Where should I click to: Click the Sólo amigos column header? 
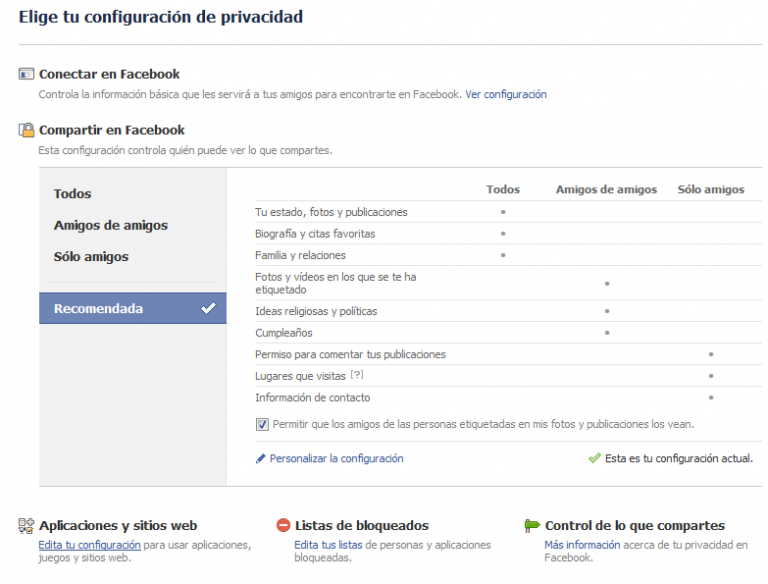coord(711,190)
